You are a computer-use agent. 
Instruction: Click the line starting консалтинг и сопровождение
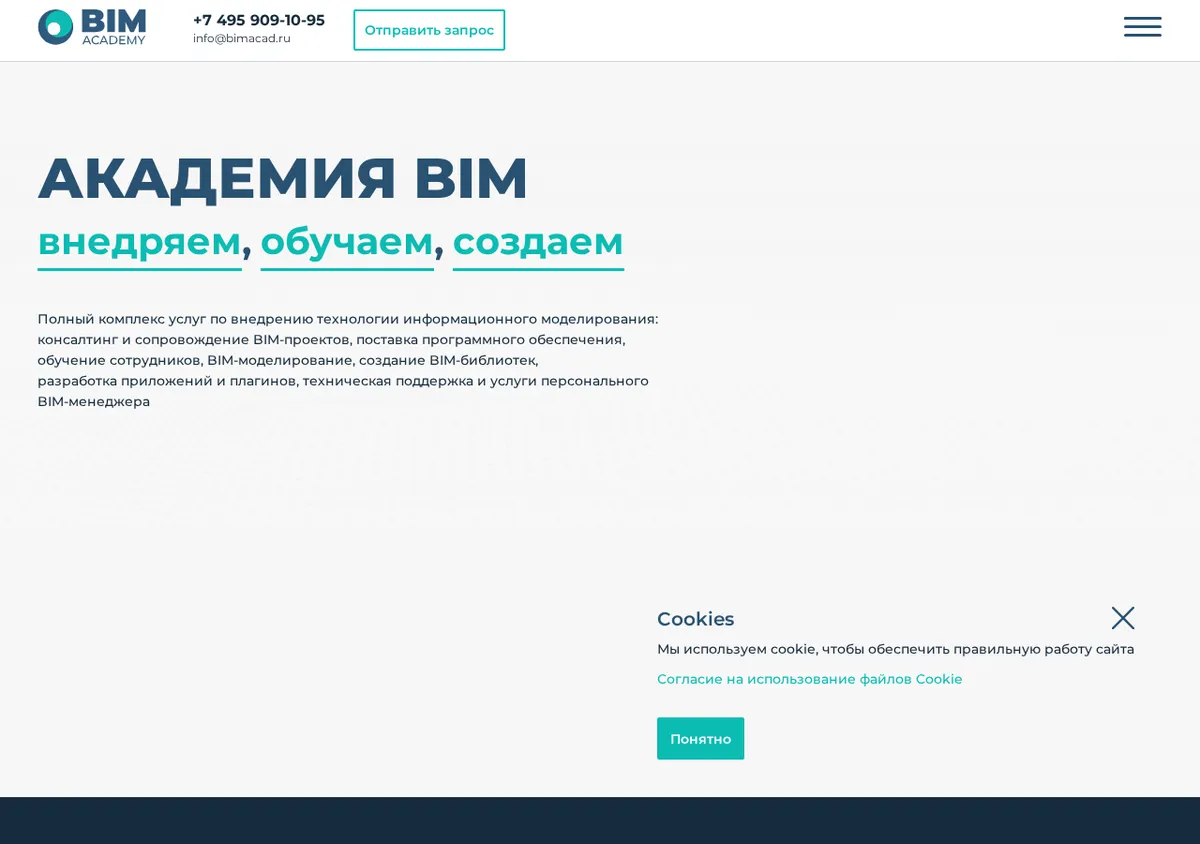click(x=331, y=340)
